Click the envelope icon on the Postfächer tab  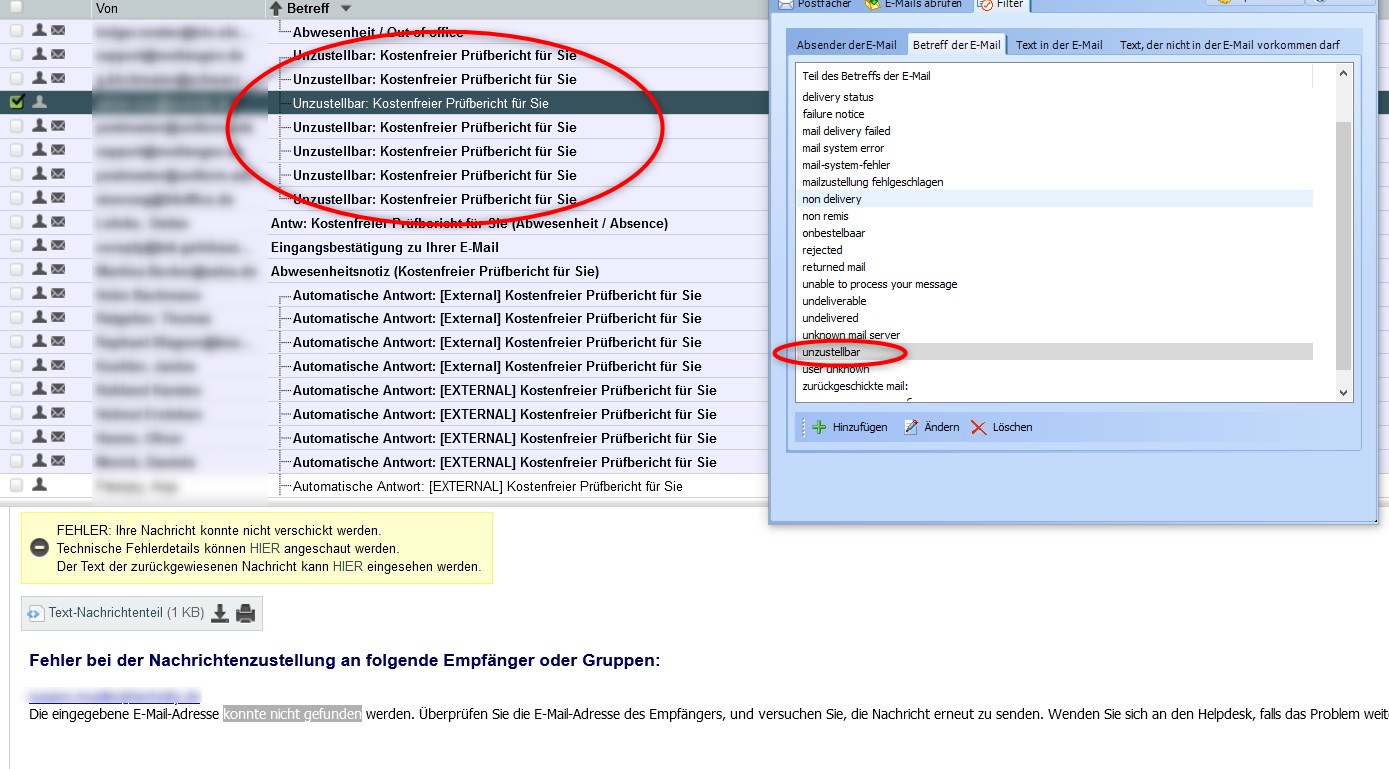pos(786,4)
